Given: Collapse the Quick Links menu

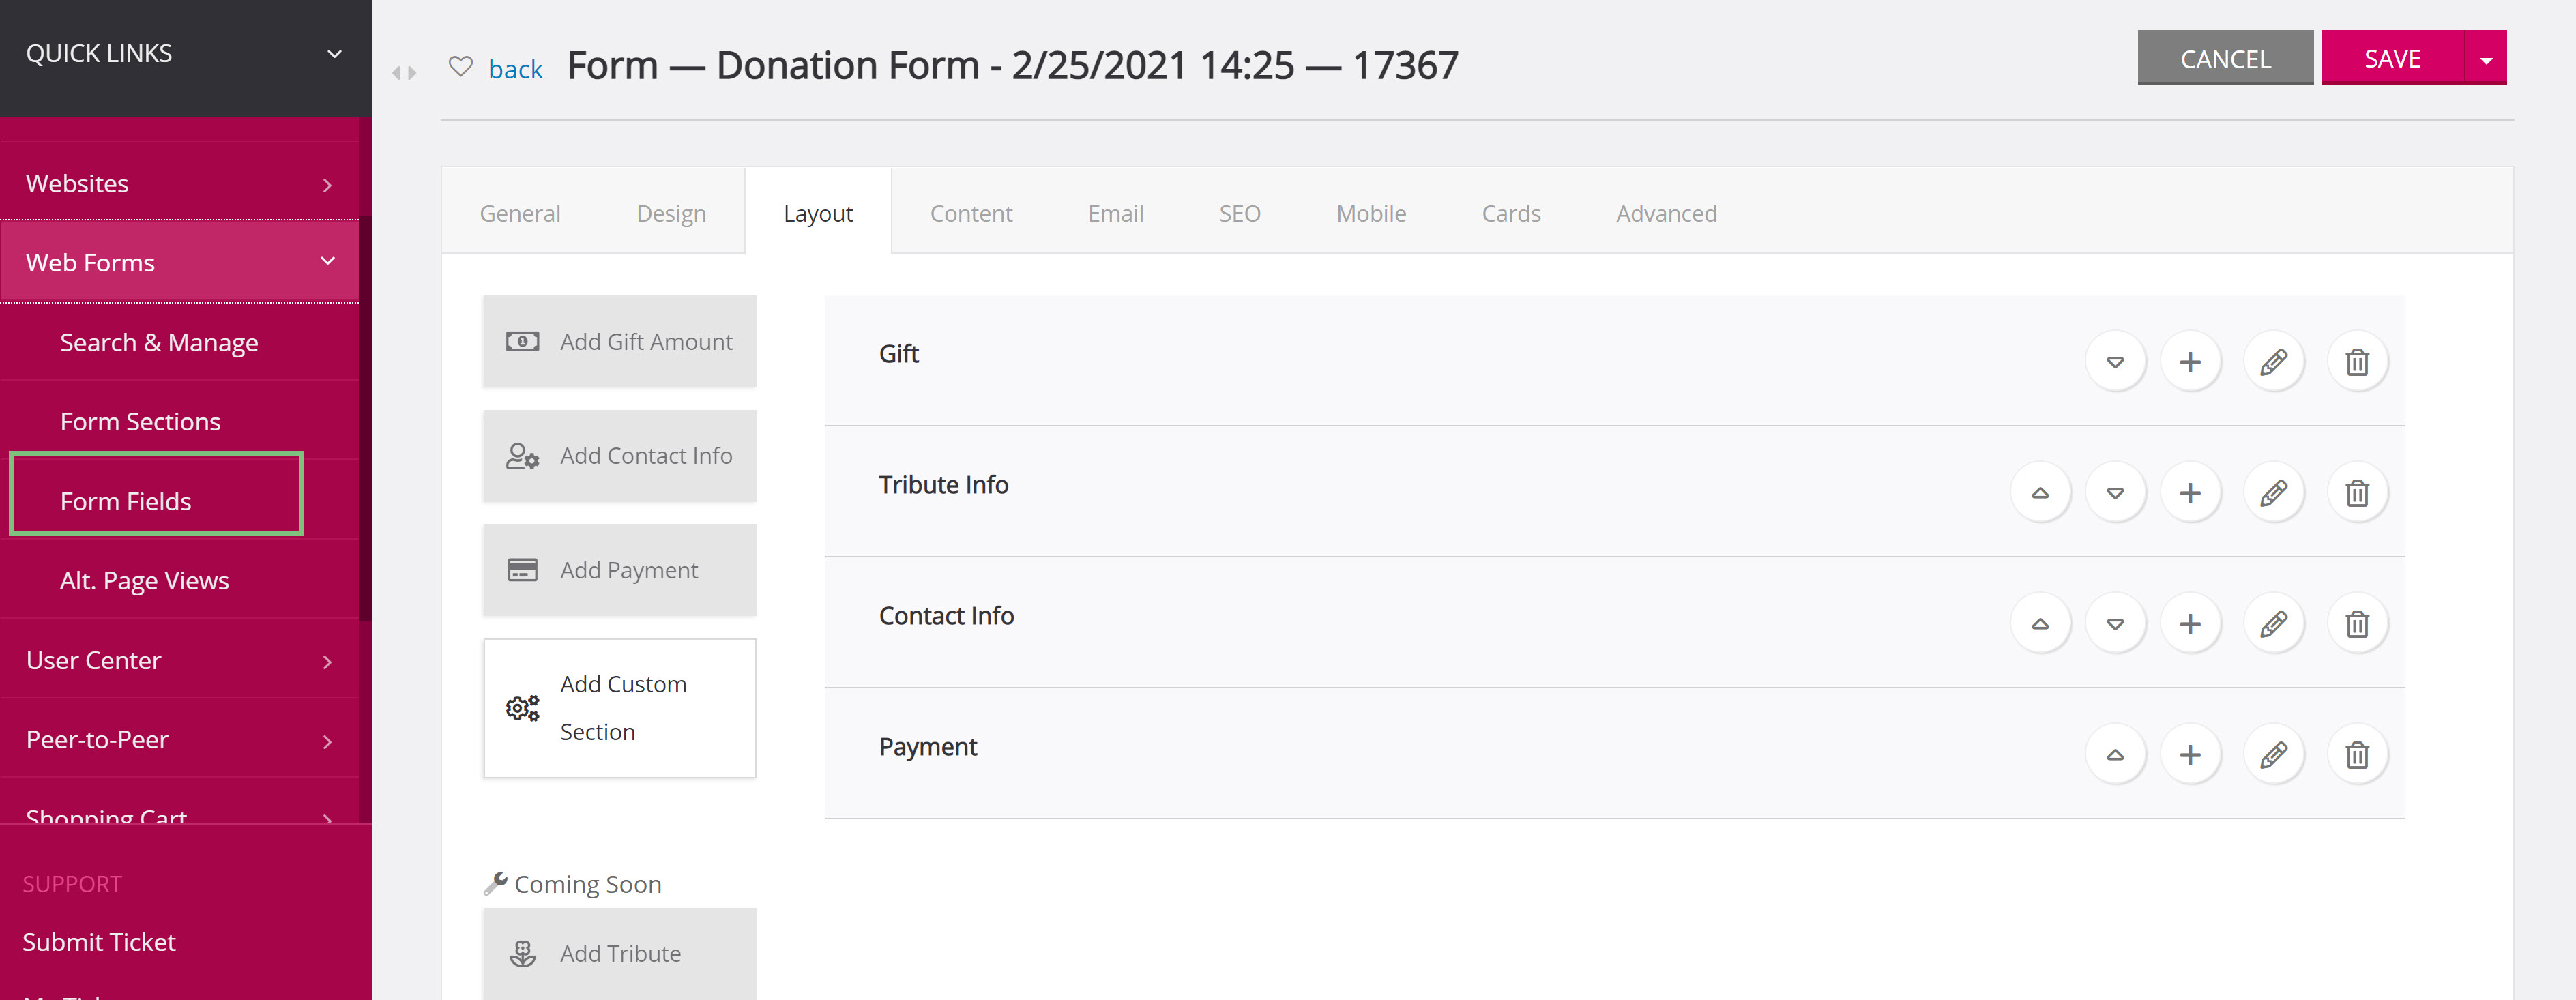Looking at the screenshot, I should [335, 54].
